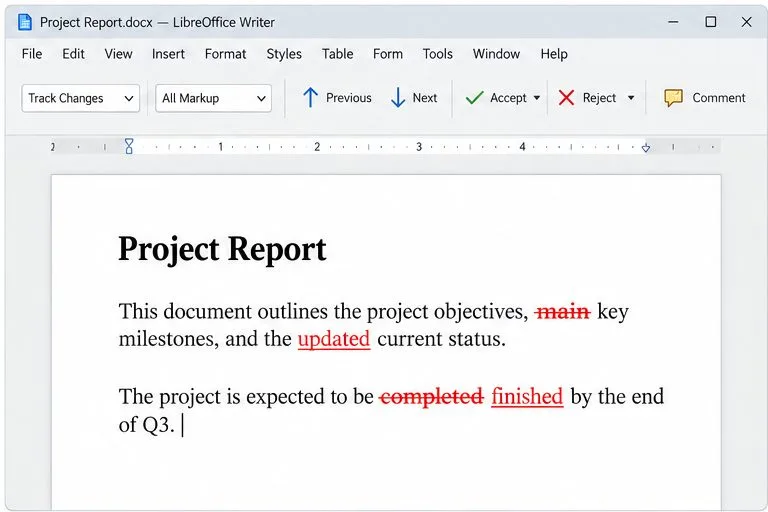Click the ruler number 3
The width and height of the screenshot is (768, 512).
pos(419,146)
